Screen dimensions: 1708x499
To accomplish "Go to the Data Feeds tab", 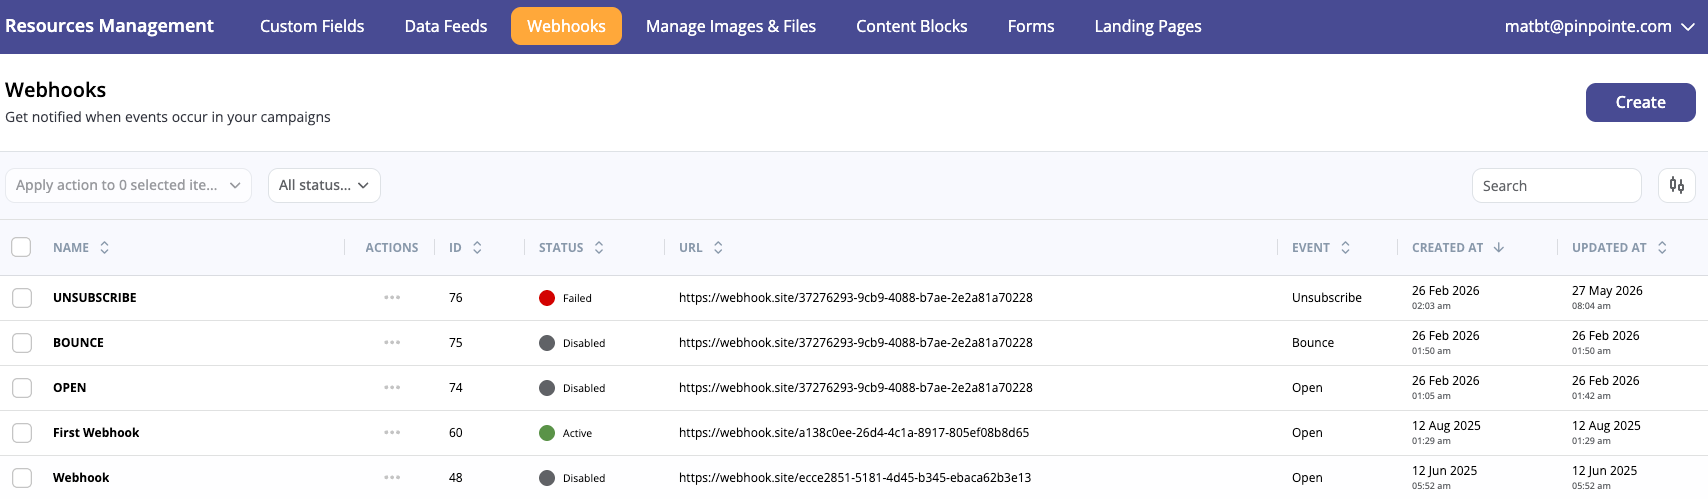I will coord(446,26).
